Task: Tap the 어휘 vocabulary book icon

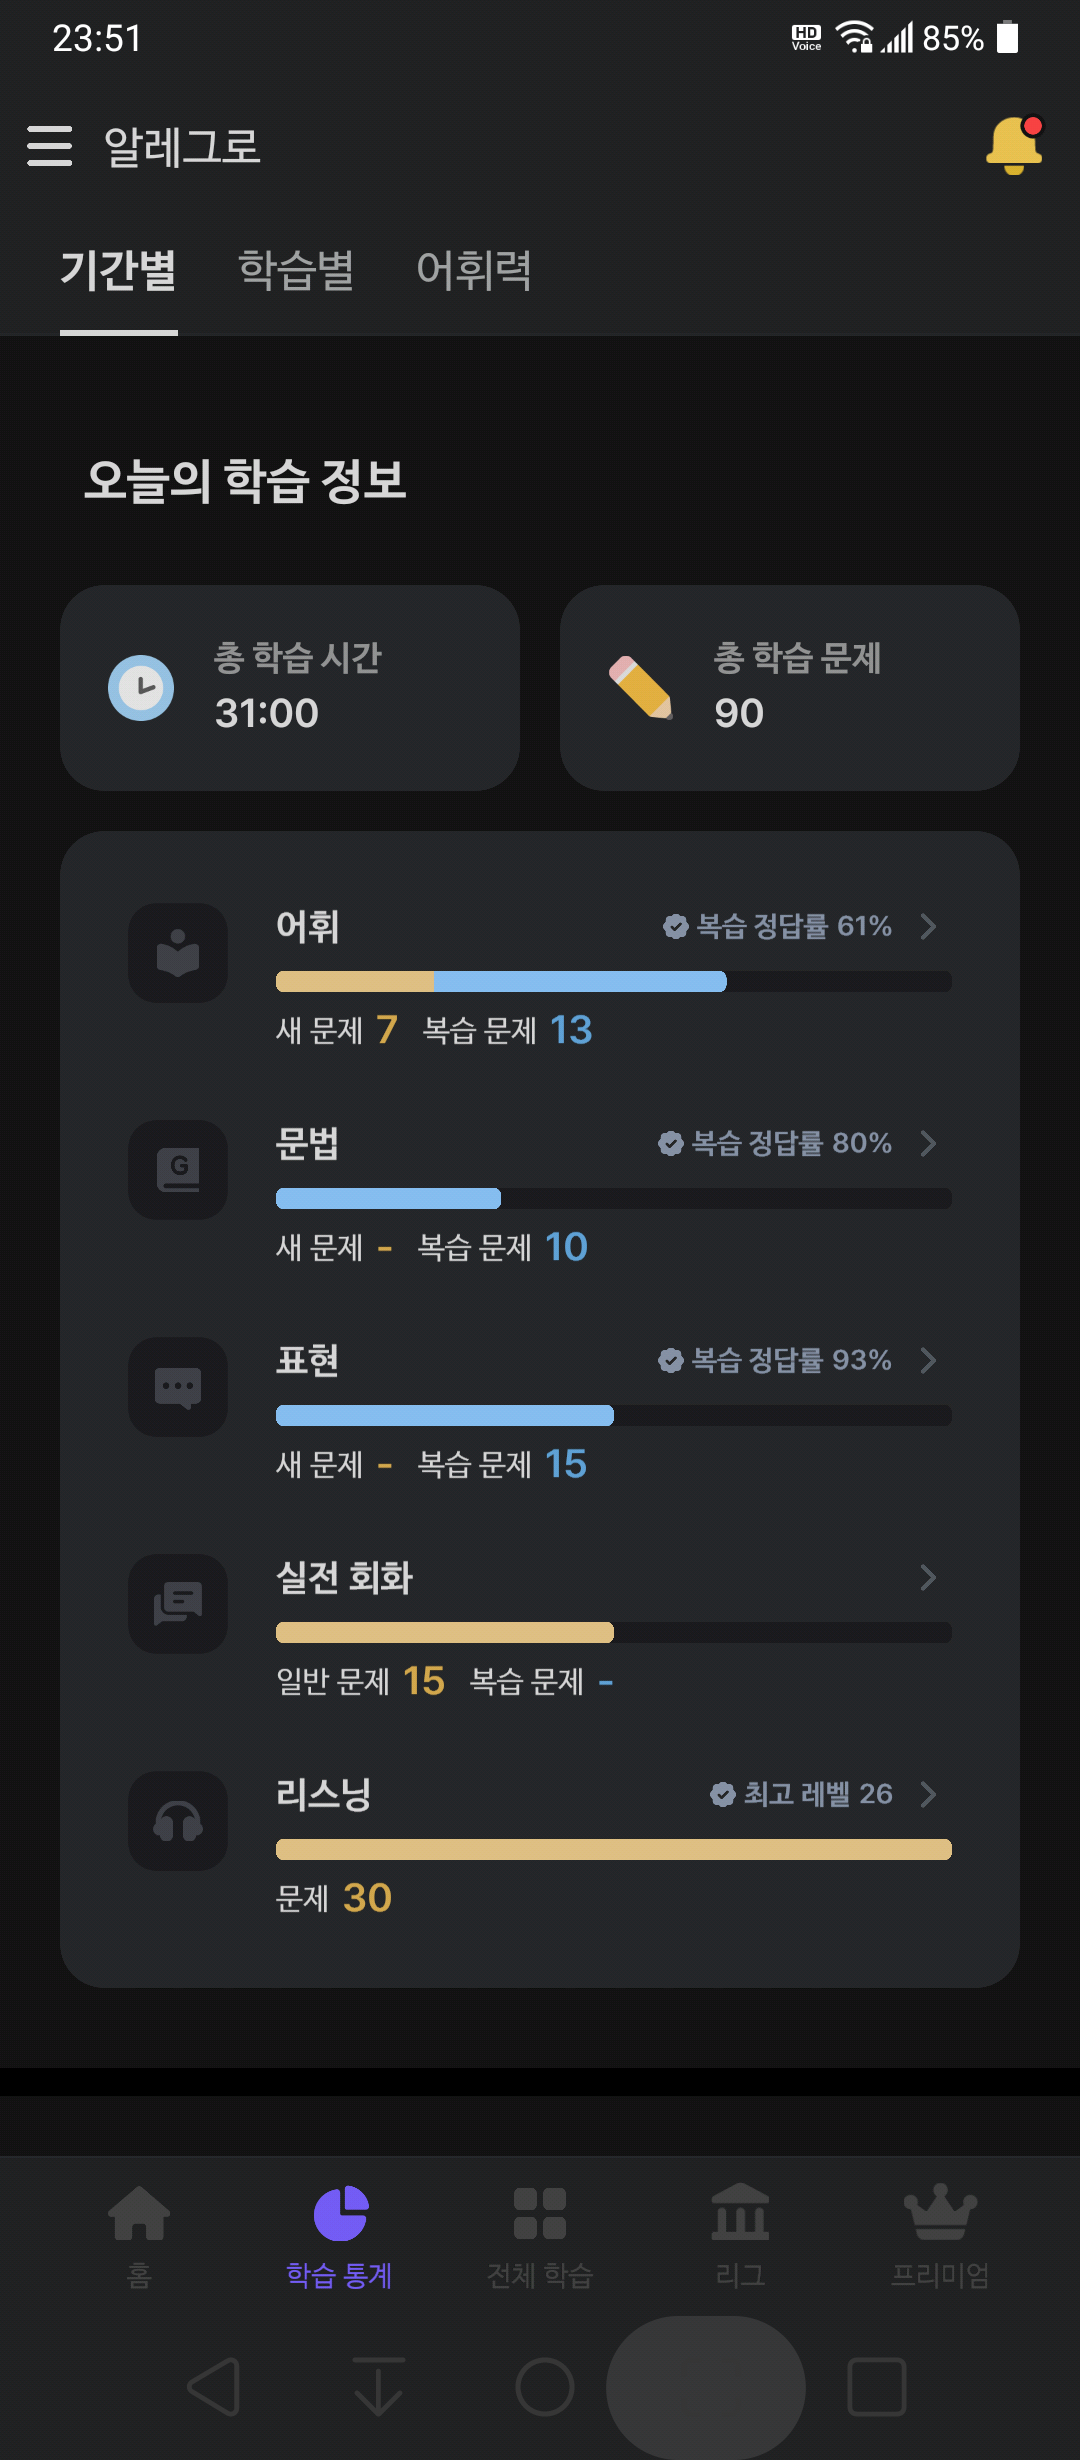Action: 178,953
